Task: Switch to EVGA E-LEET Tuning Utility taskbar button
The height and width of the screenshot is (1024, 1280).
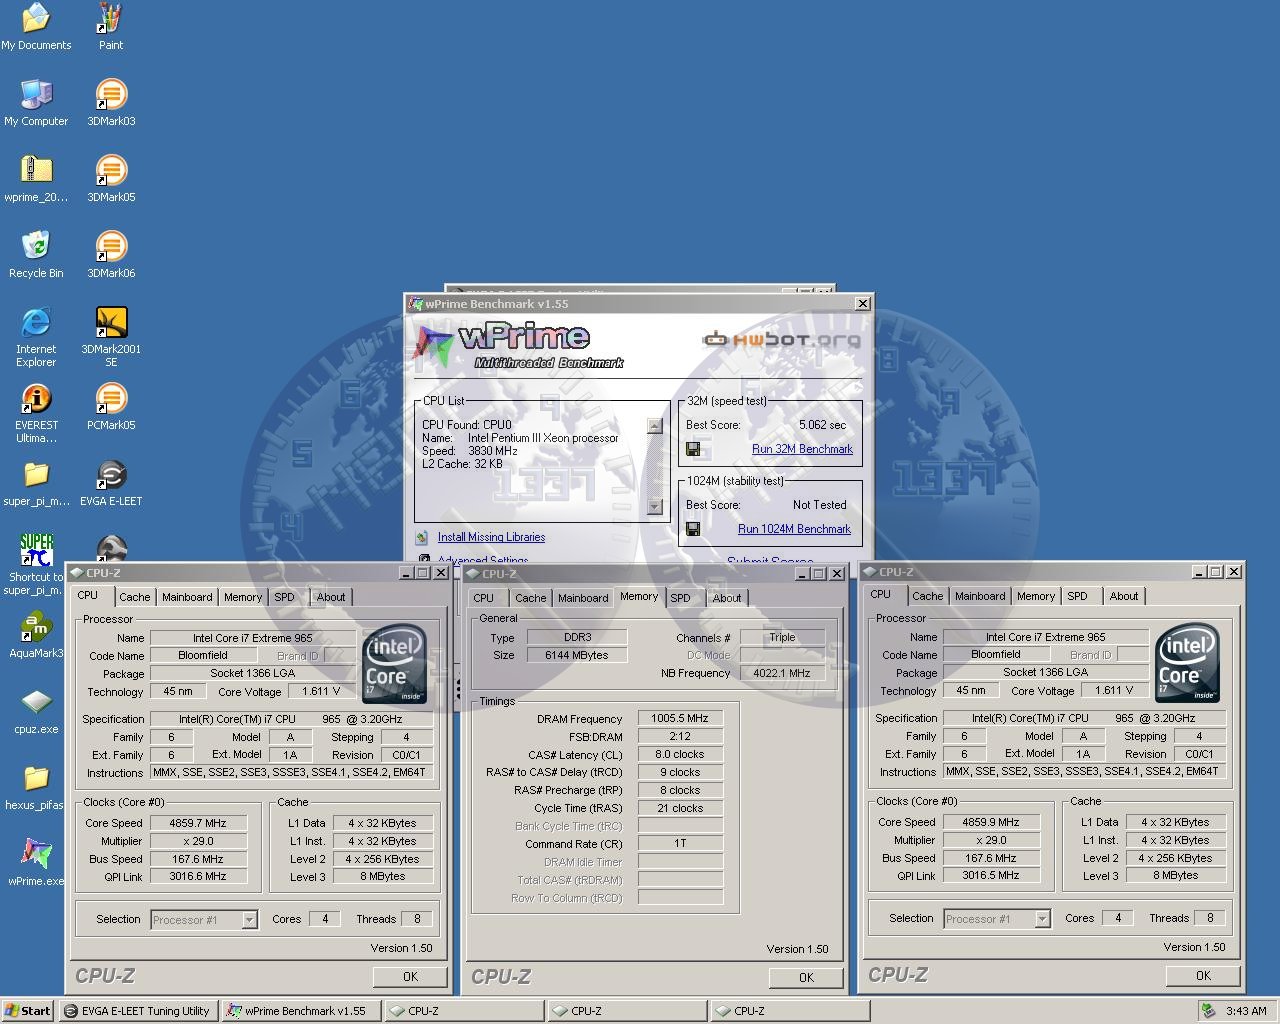Action: coord(138,1010)
